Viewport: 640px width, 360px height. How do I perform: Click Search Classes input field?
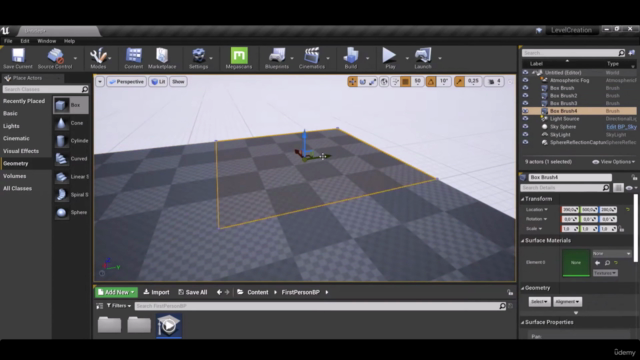pyautogui.click(x=45, y=89)
